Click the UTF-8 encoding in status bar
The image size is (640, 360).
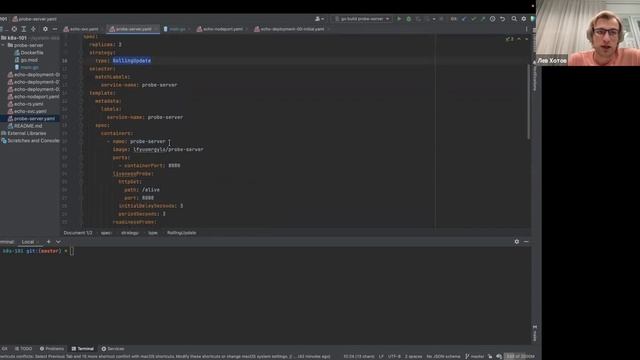pos(394,356)
